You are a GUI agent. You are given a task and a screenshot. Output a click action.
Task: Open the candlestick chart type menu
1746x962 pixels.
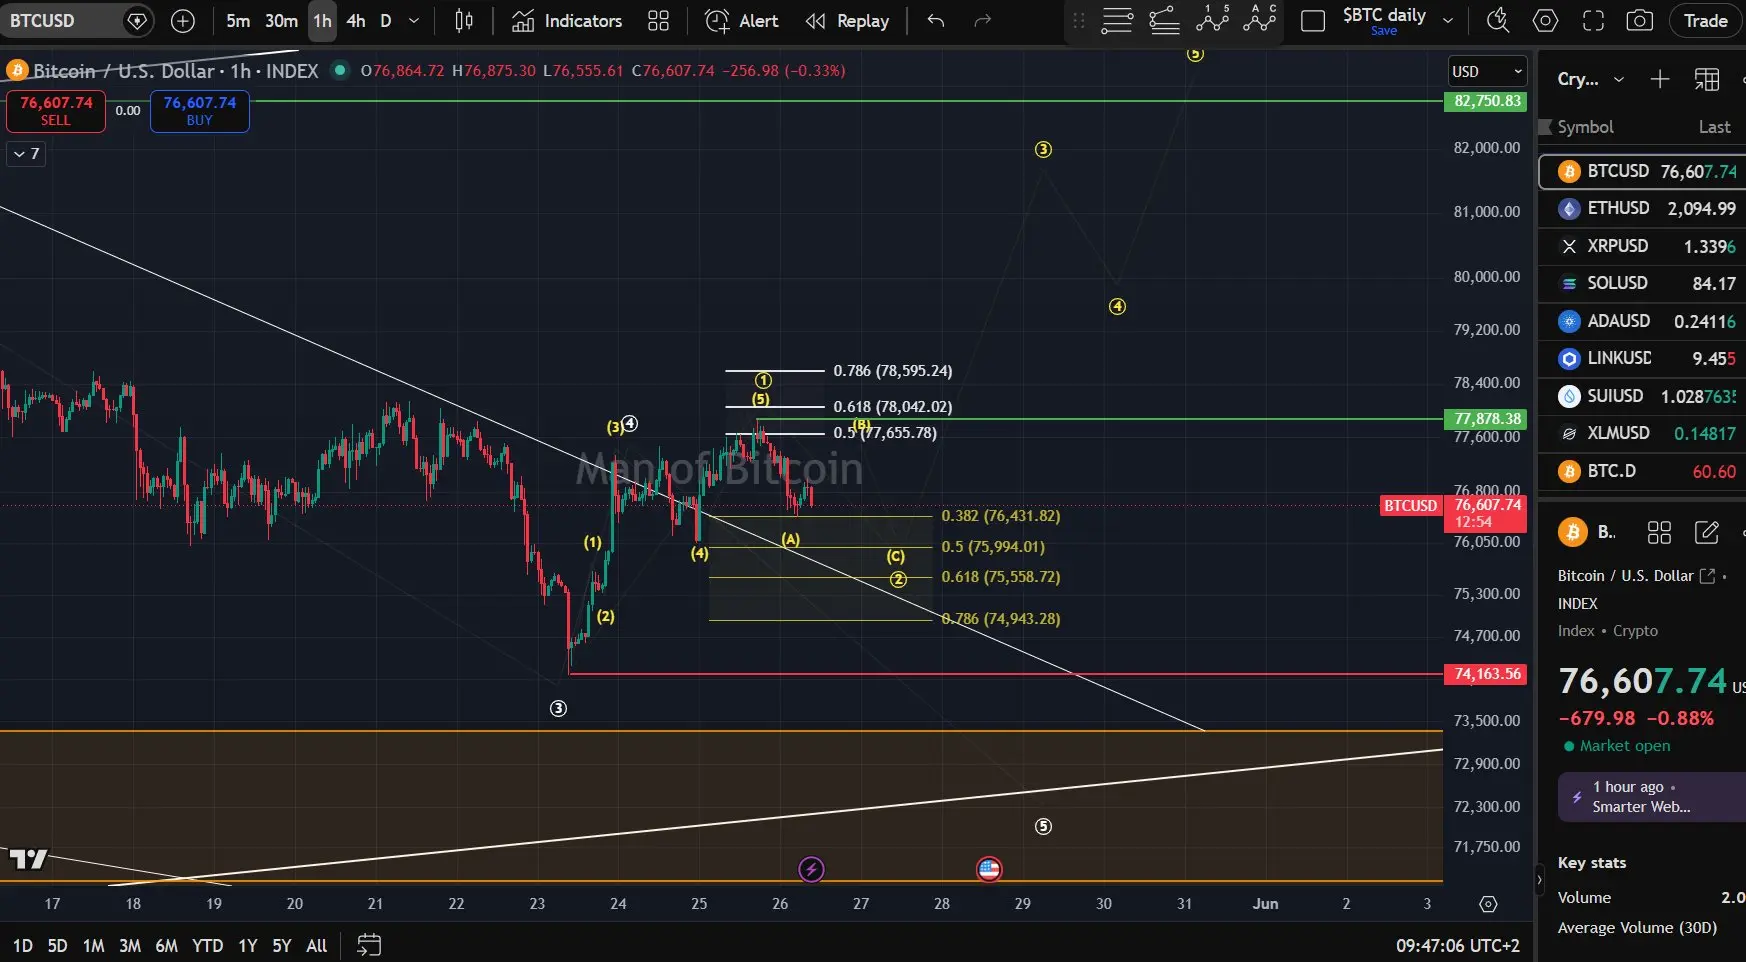(x=464, y=21)
